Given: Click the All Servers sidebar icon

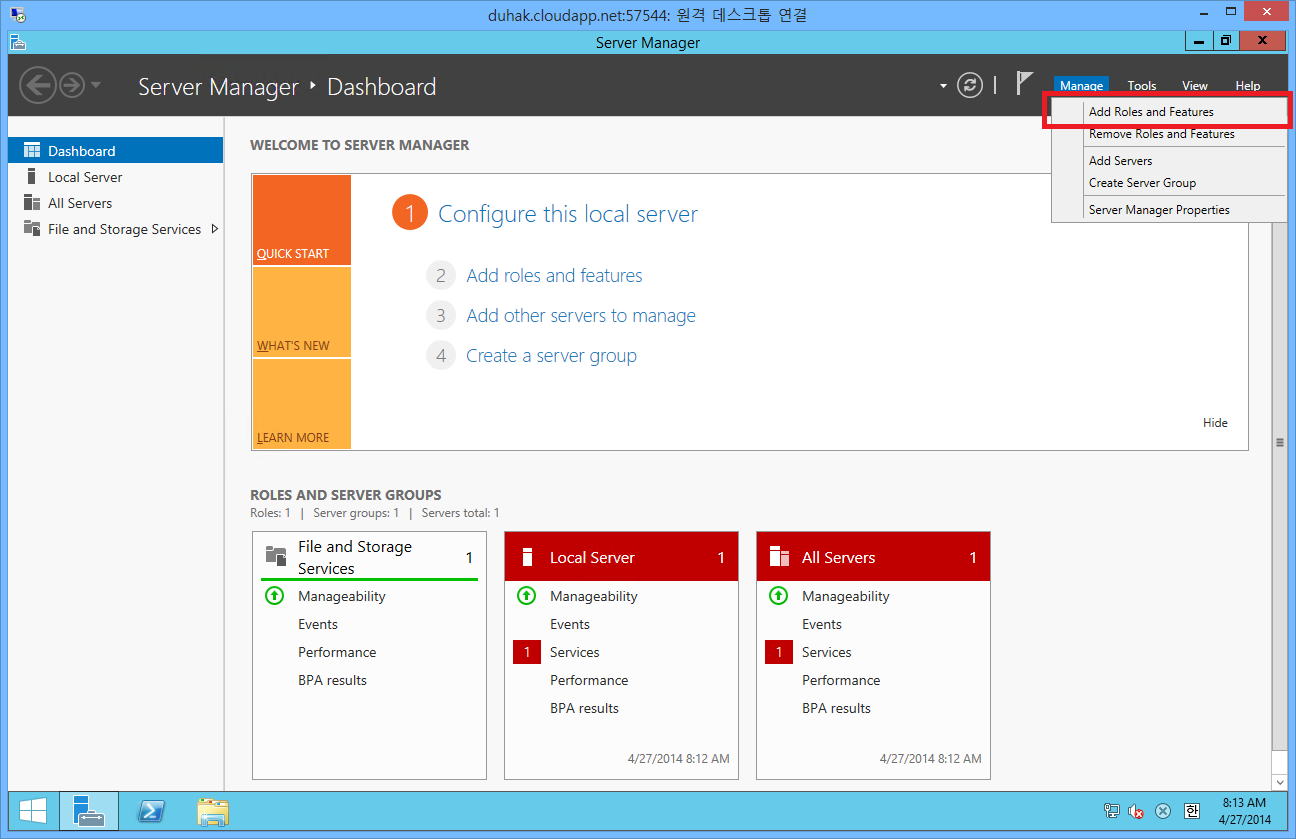Looking at the screenshot, I should pos(32,203).
